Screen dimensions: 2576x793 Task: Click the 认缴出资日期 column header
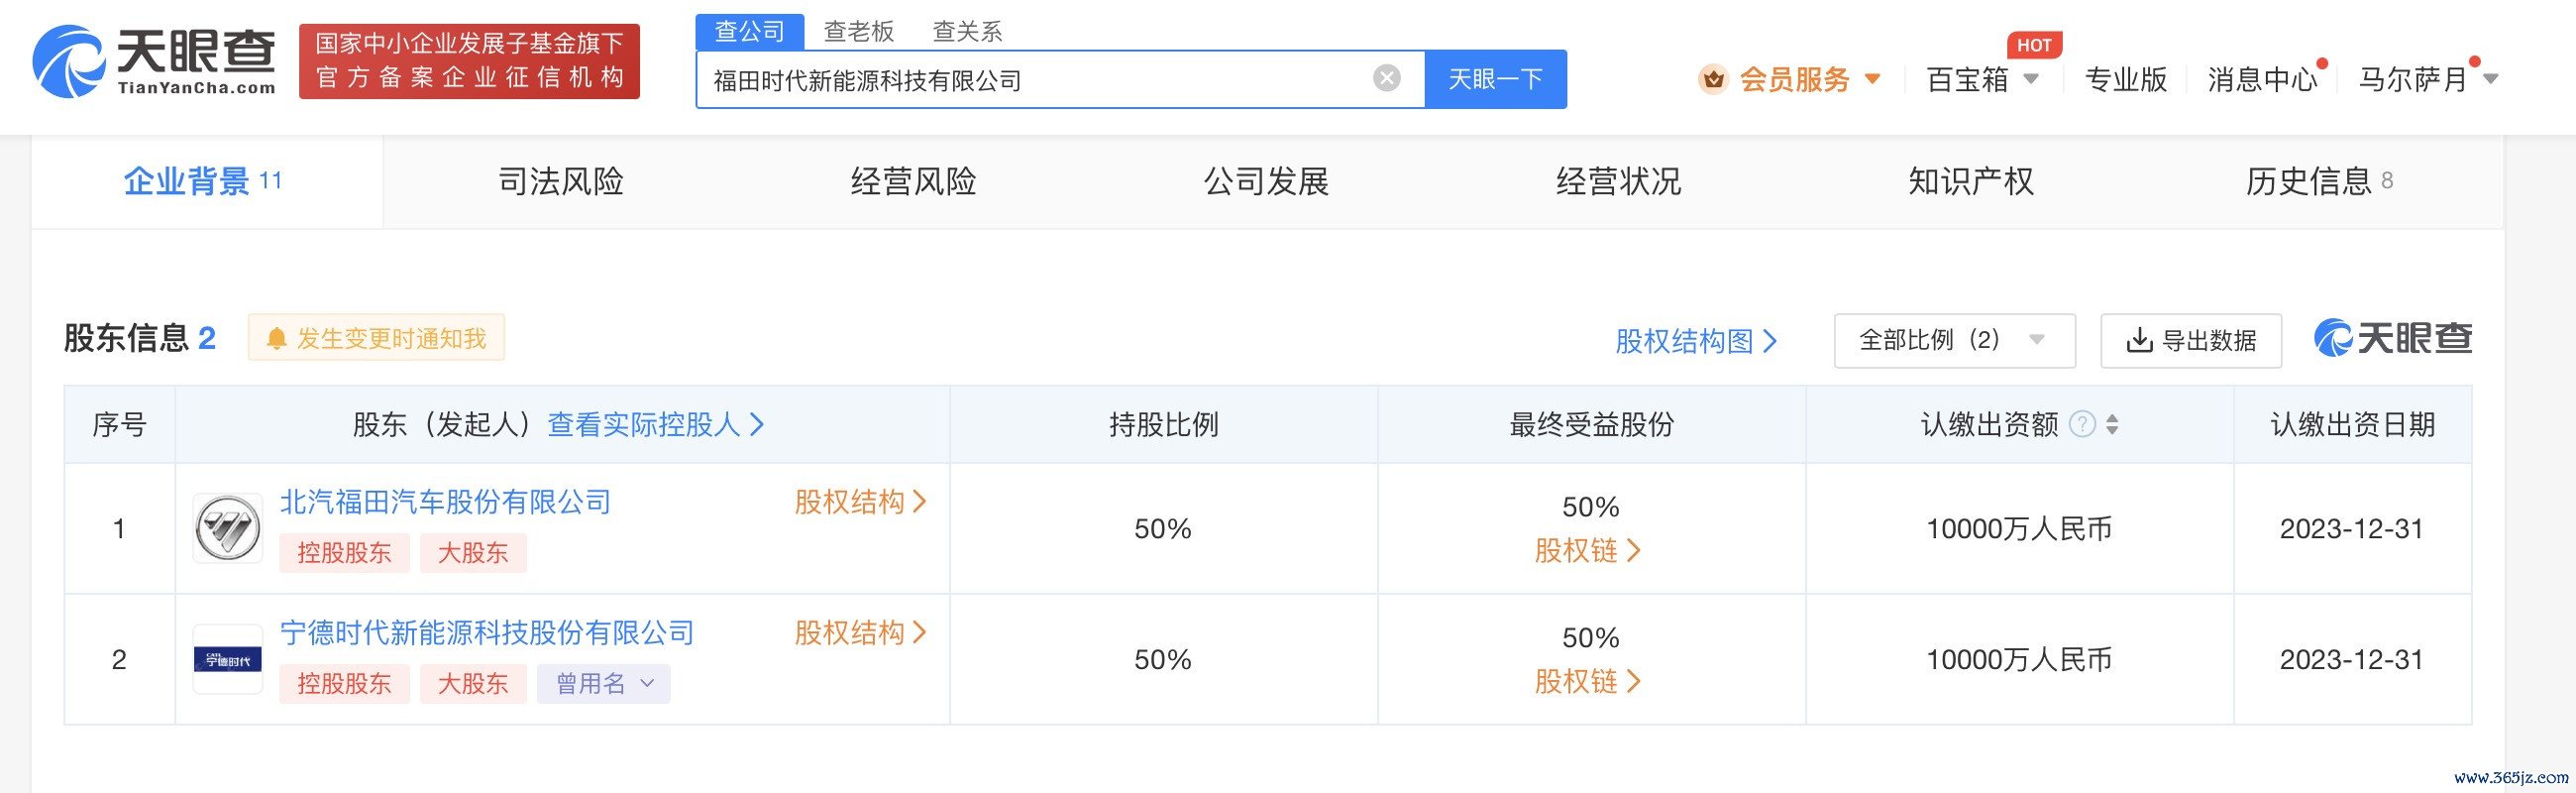pos(2352,424)
